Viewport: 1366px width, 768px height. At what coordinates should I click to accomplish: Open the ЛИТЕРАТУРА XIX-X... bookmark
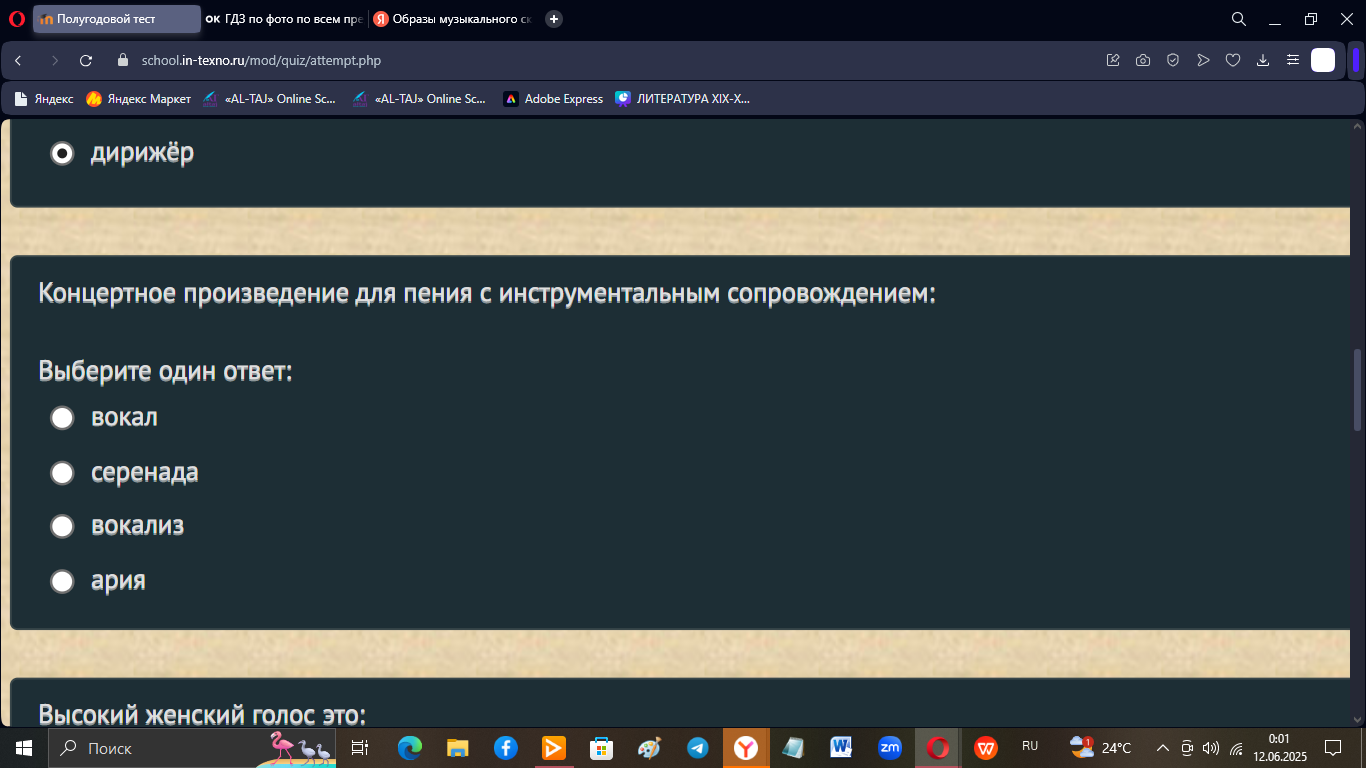(x=682, y=99)
